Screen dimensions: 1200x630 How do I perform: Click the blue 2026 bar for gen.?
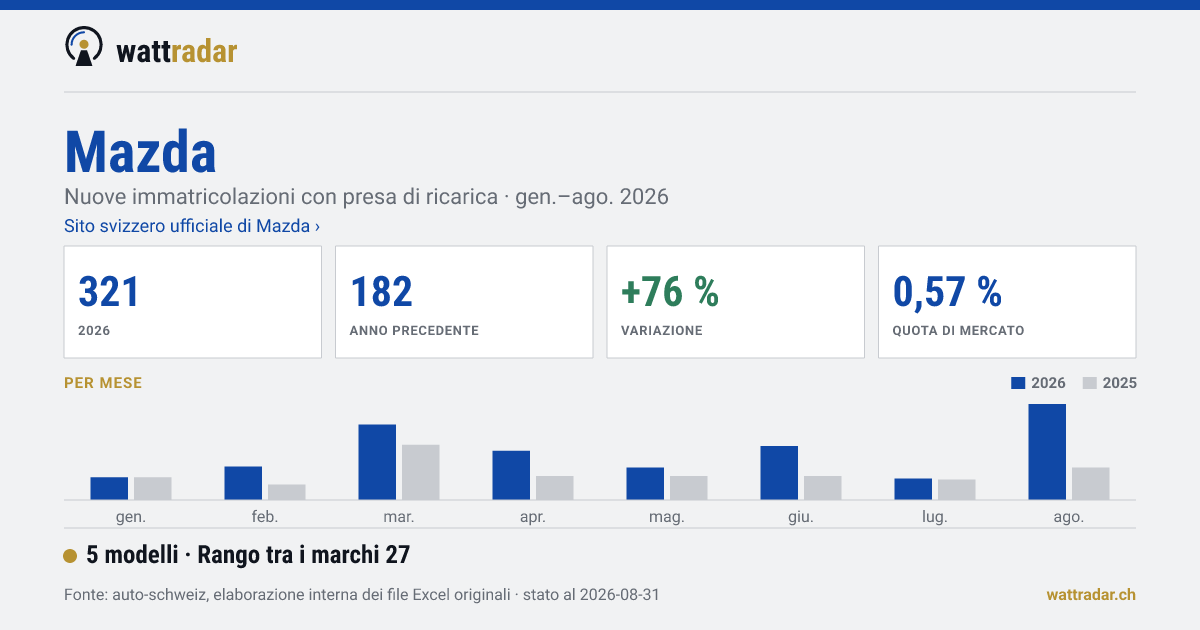pyautogui.click(x=109, y=488)
